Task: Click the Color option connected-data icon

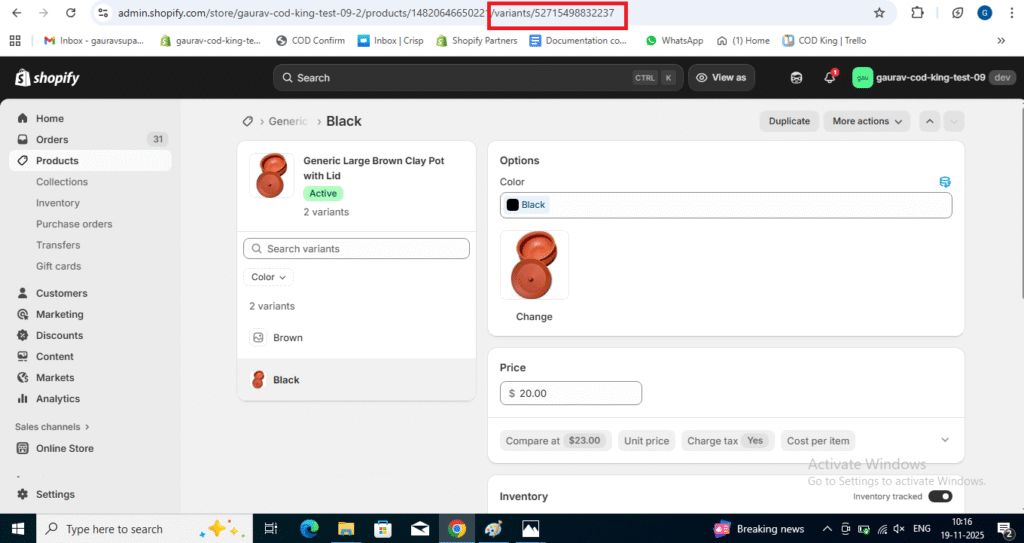Action: click(x=945, y=182)
